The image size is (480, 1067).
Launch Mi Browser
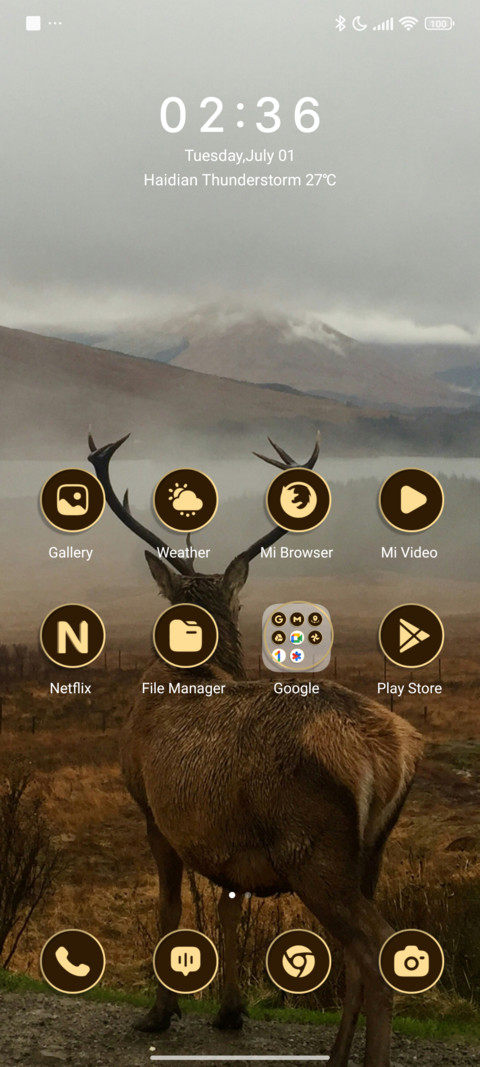coord(298,500)
